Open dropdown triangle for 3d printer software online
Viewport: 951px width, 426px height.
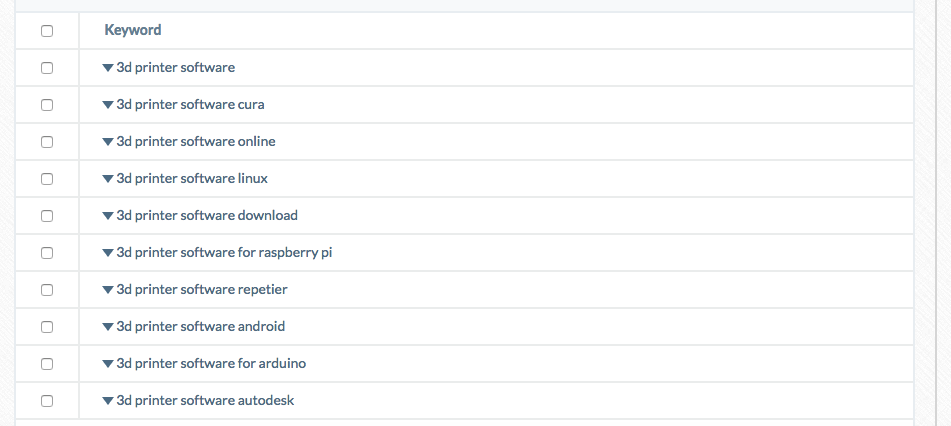(108, 142)
